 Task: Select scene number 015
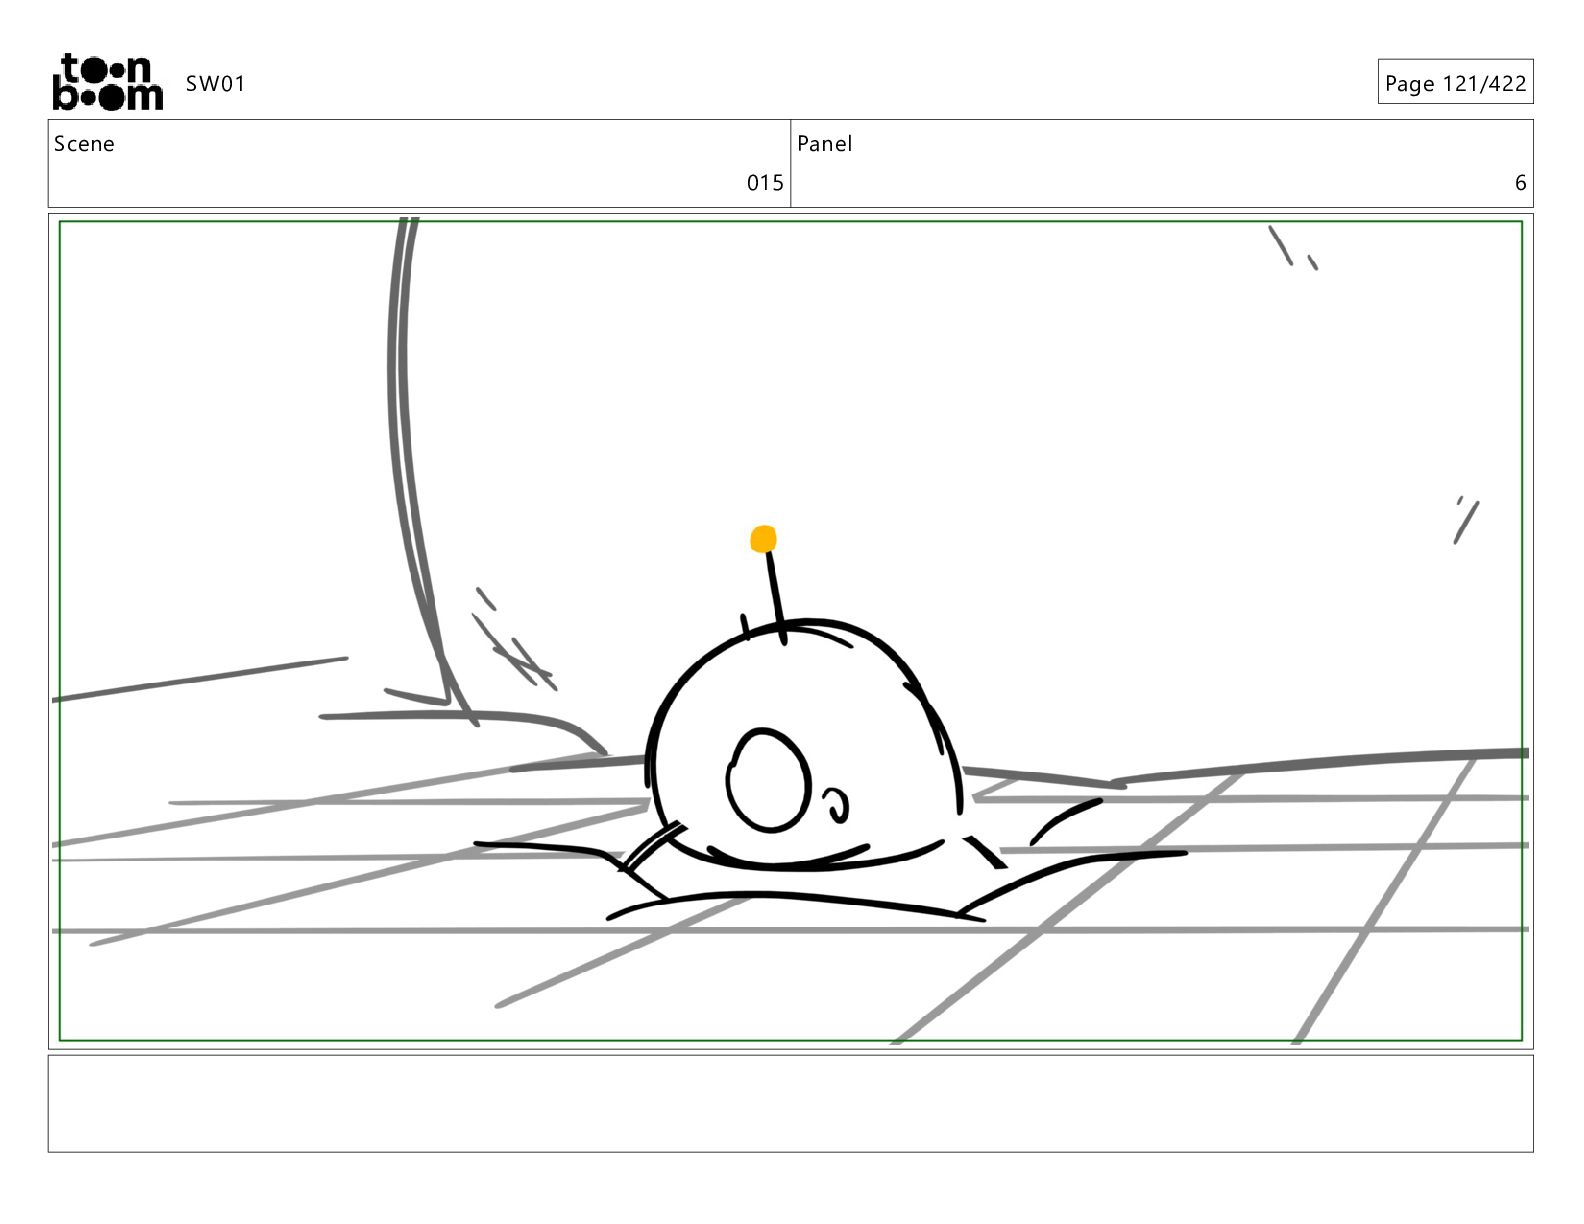tap(765, 183)
